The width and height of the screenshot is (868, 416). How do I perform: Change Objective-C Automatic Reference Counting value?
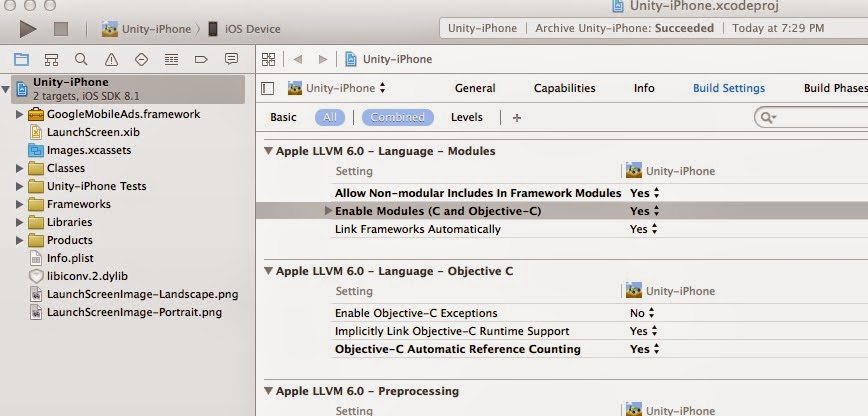point(645,349)
